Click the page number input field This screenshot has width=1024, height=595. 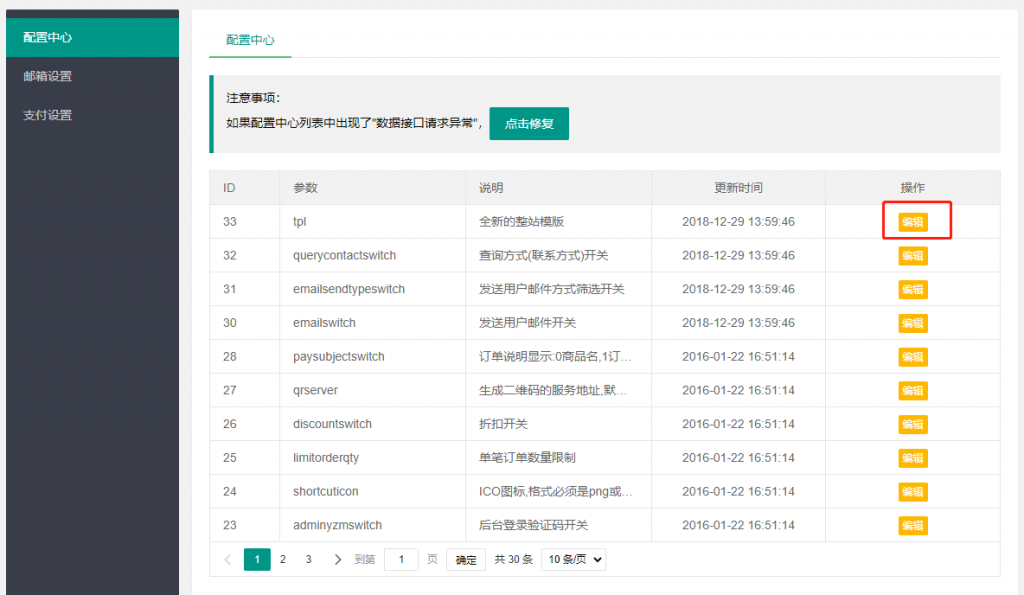coord(401,560)
